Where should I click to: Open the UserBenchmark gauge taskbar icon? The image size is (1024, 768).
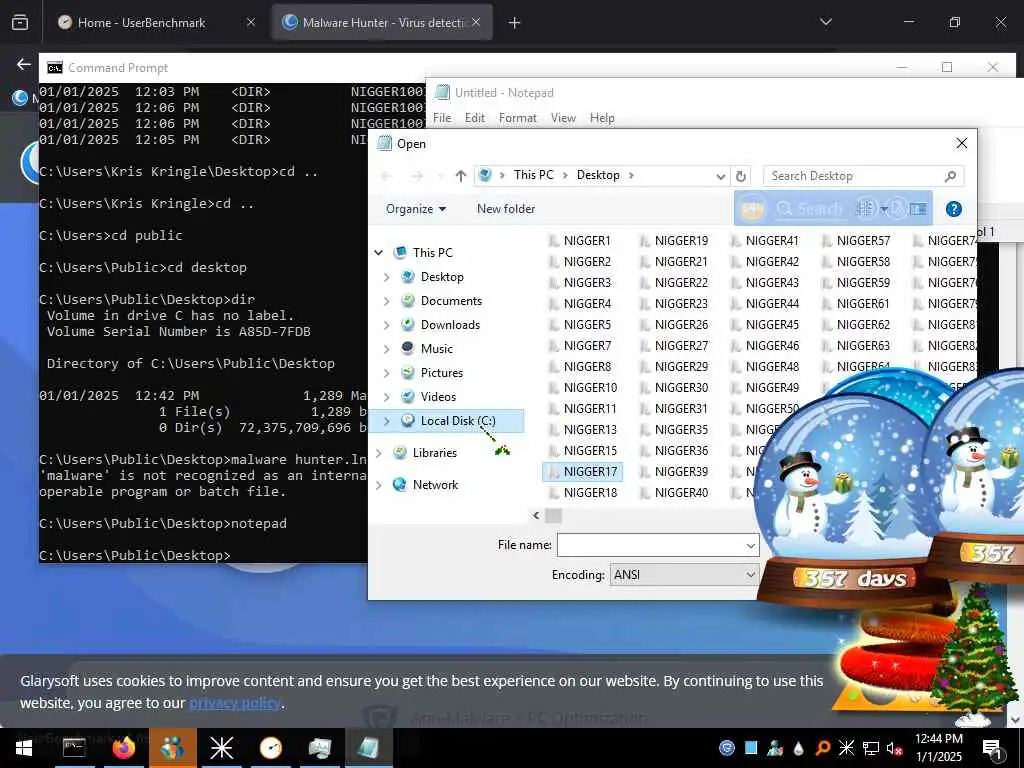pos(270,748)
